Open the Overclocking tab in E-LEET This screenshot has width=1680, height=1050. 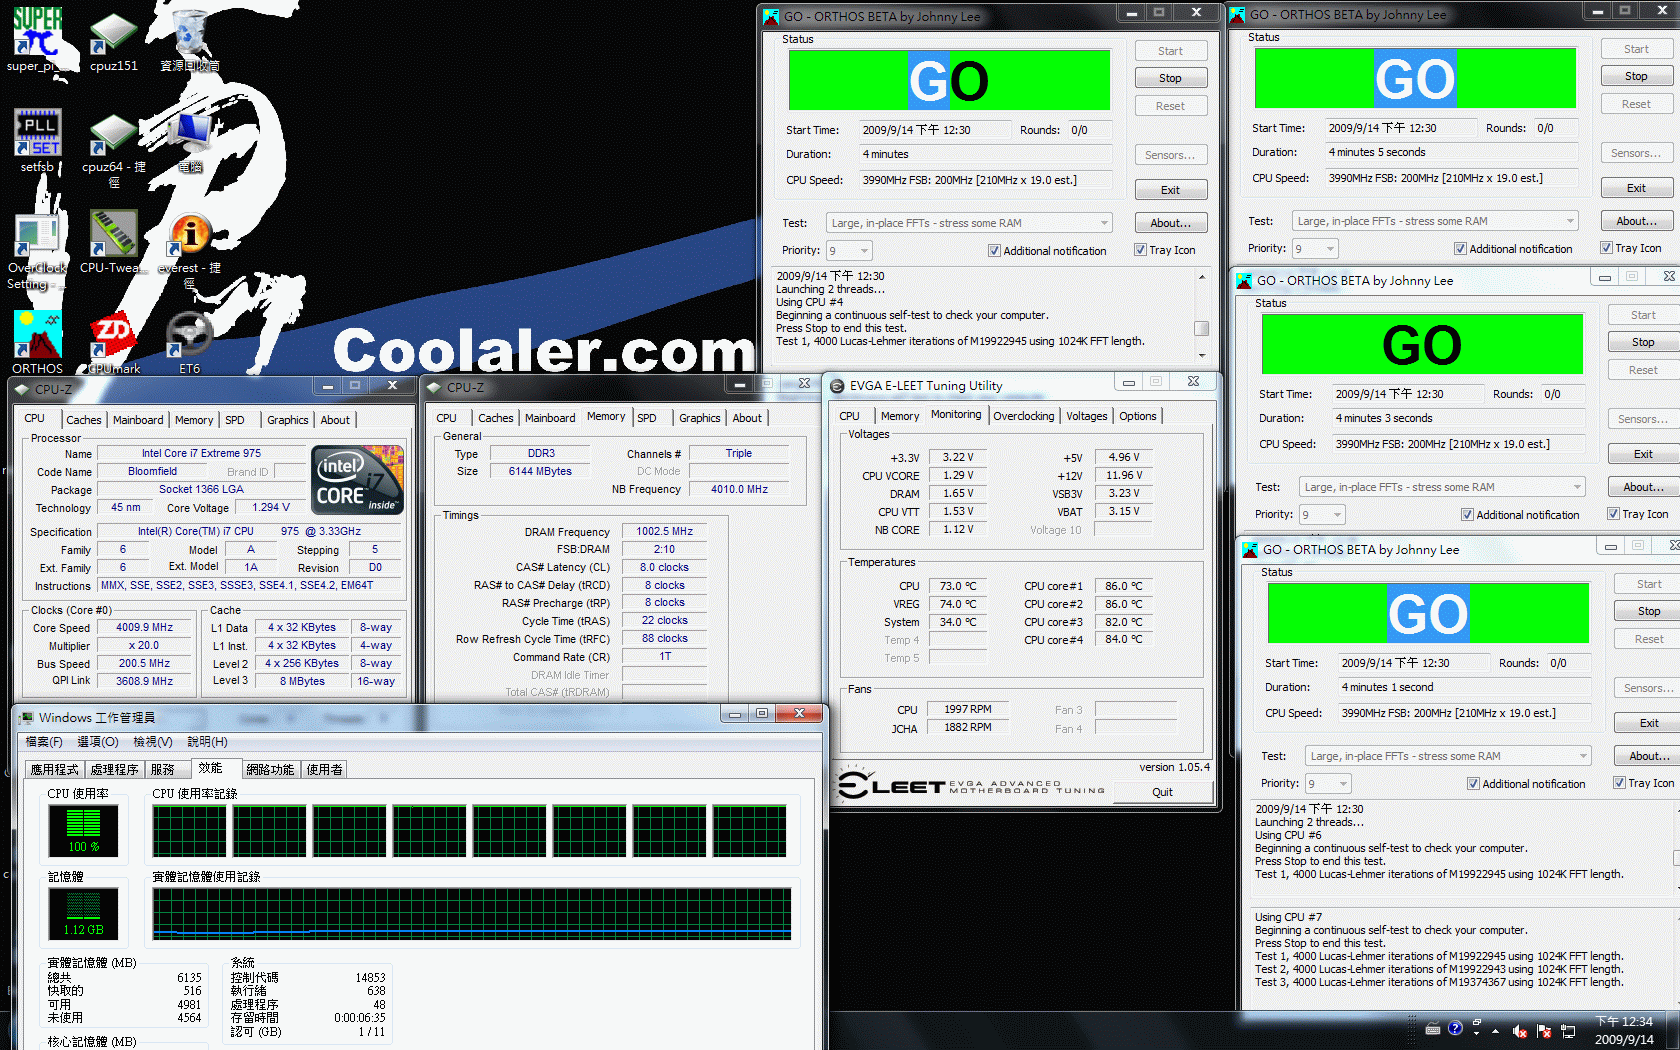click(x=1023, y=416)
